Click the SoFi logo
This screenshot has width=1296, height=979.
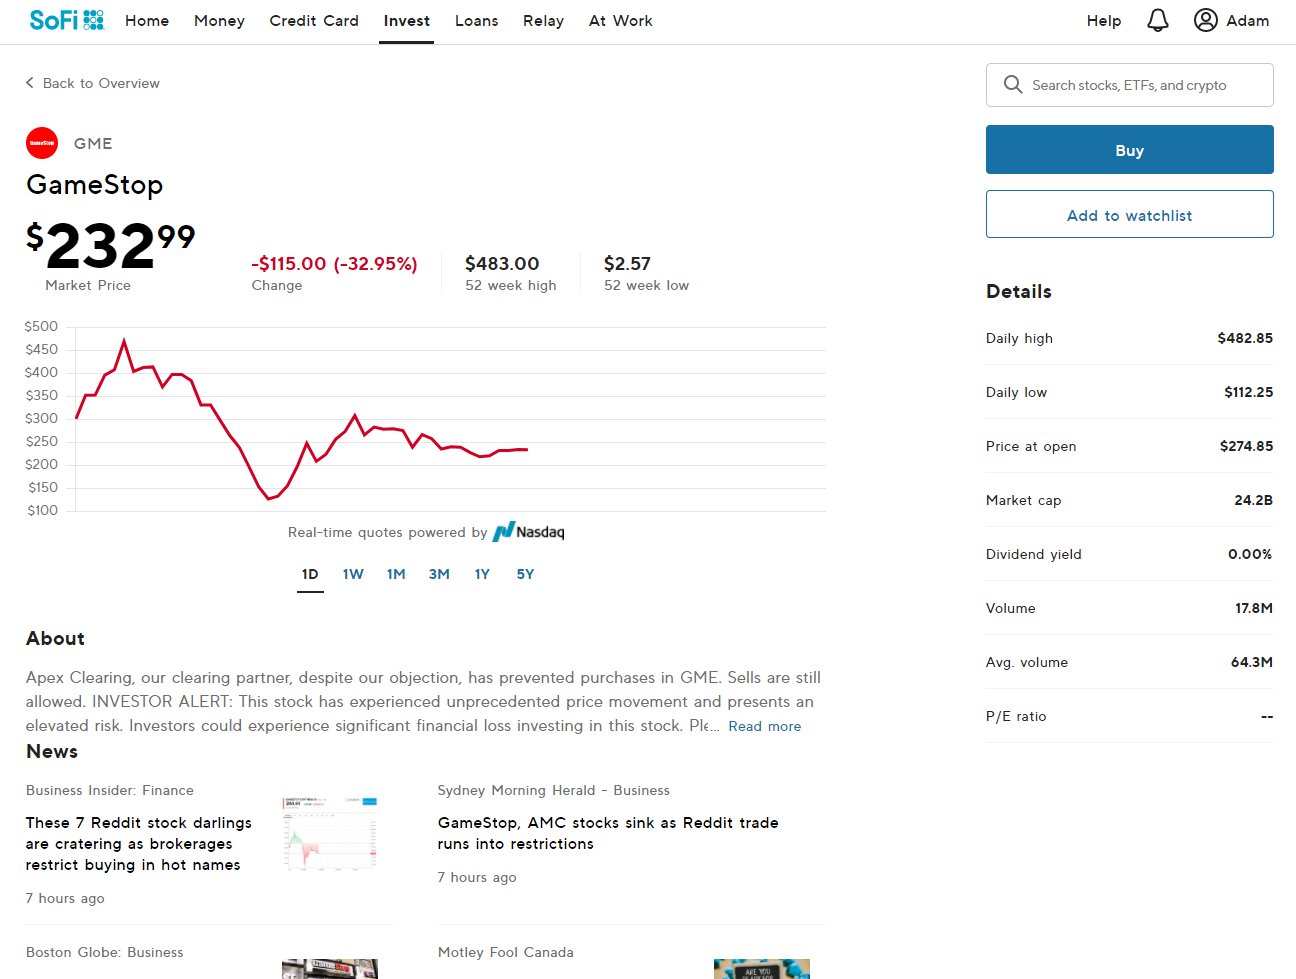(x=66, y=20)
